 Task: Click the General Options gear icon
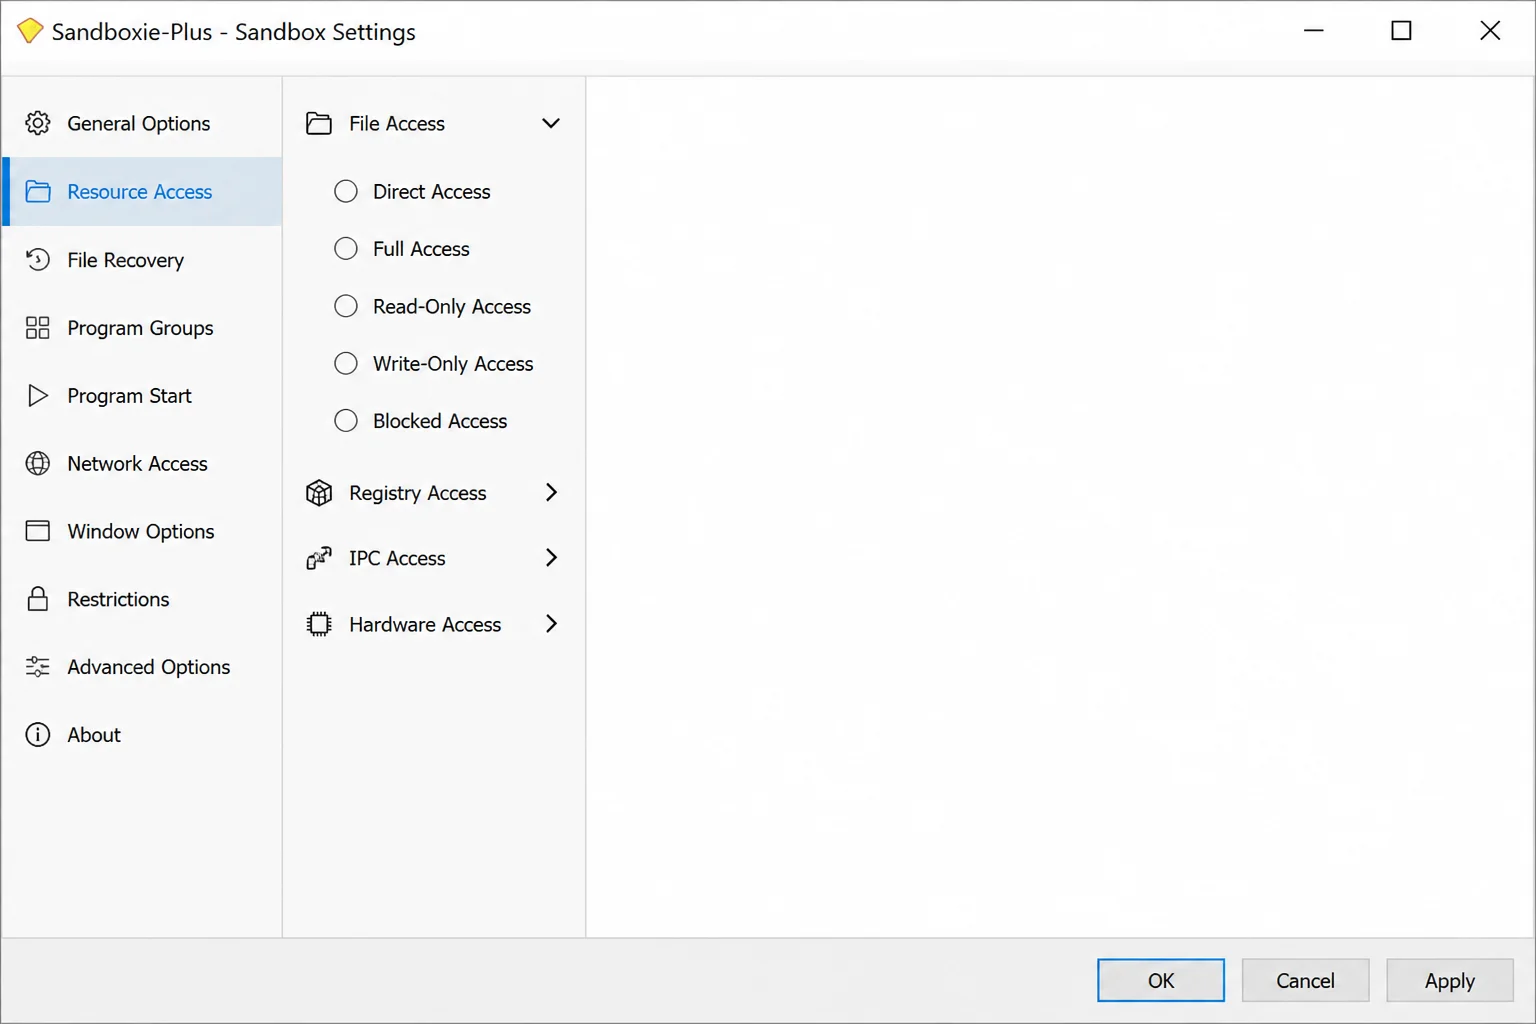pos(38,123)
